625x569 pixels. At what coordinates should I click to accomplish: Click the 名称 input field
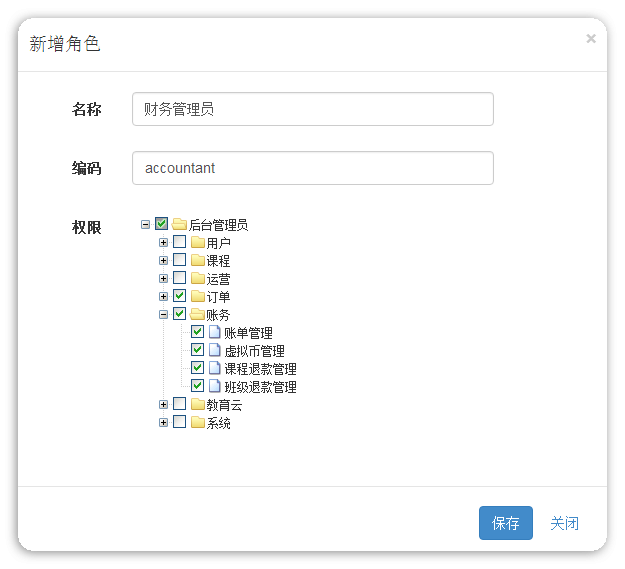pyautogui.click(x=313, y=109)
